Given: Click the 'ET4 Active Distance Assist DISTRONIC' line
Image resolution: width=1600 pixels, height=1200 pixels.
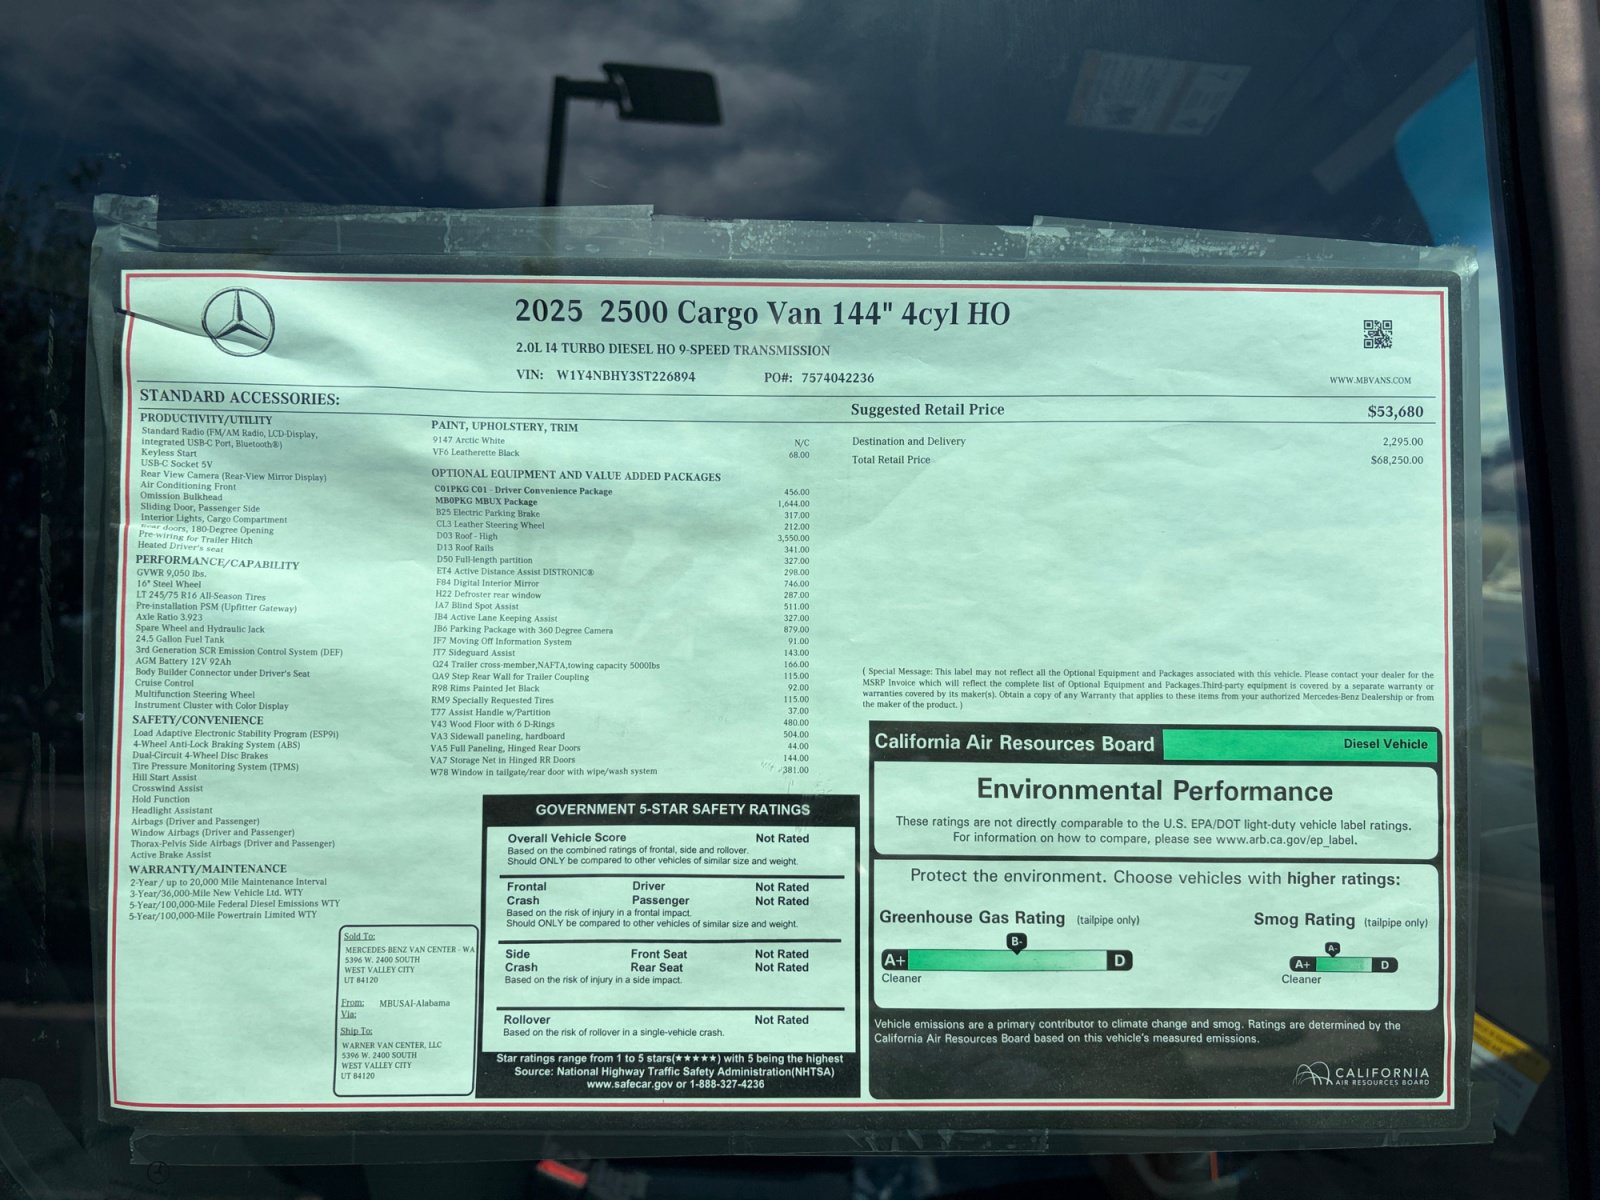Looking at the screenshot, I should [x=515, y=572].
